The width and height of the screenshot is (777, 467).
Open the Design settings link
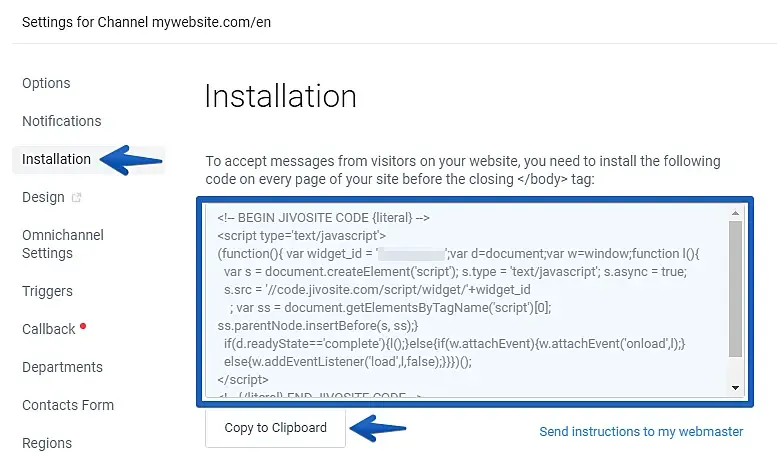[x=43, y=197]
